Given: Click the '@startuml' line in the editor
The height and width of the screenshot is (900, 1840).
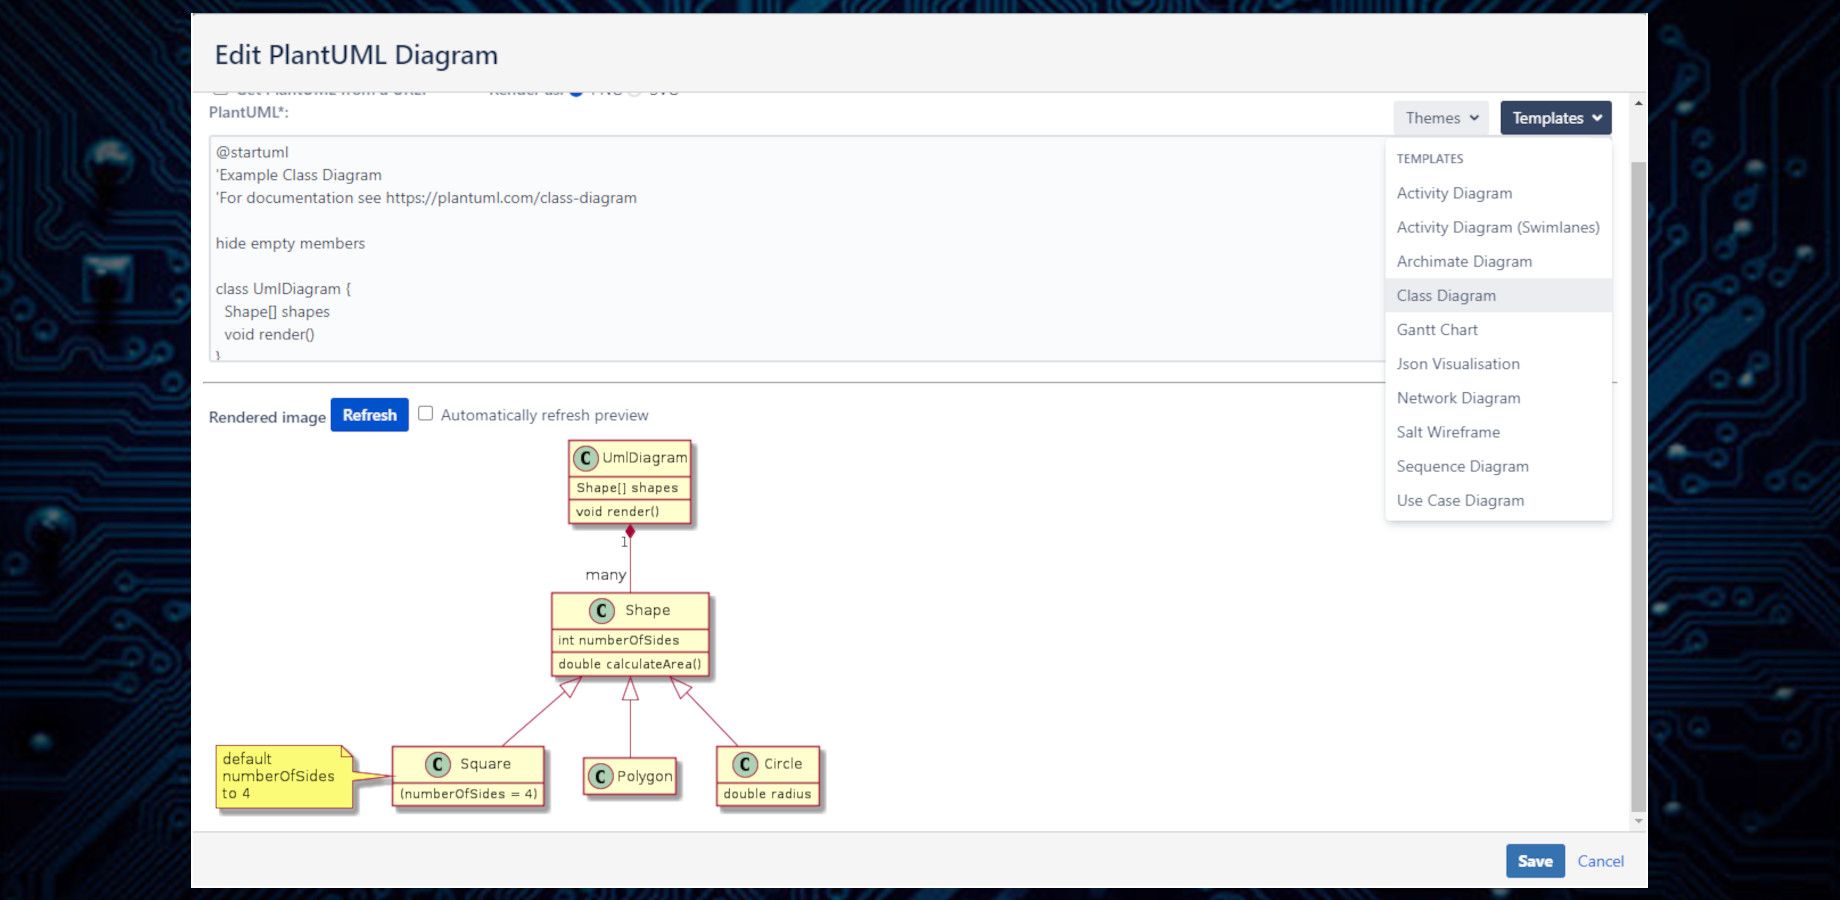Looking at the screenshot, I should [252, 152].
